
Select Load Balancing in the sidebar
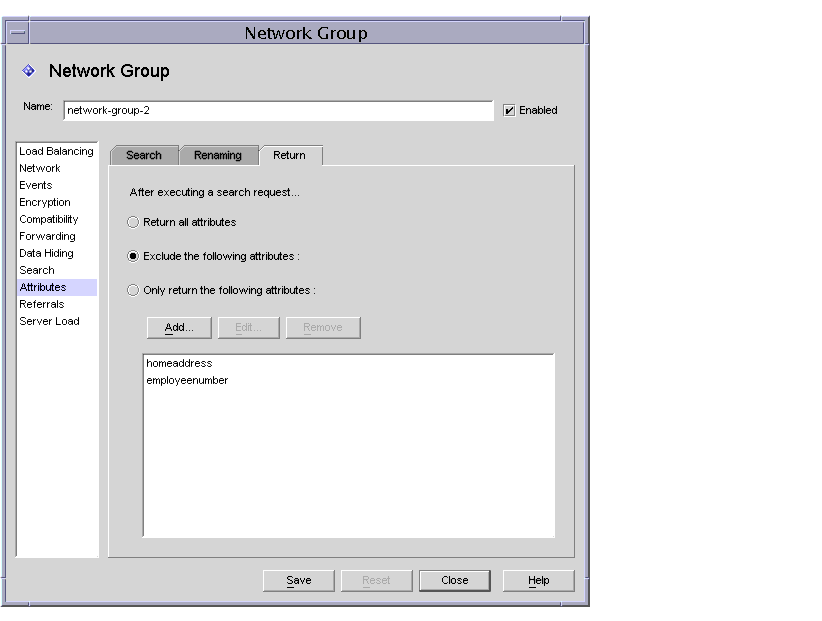pyautogui.click(x=57, y=151)
